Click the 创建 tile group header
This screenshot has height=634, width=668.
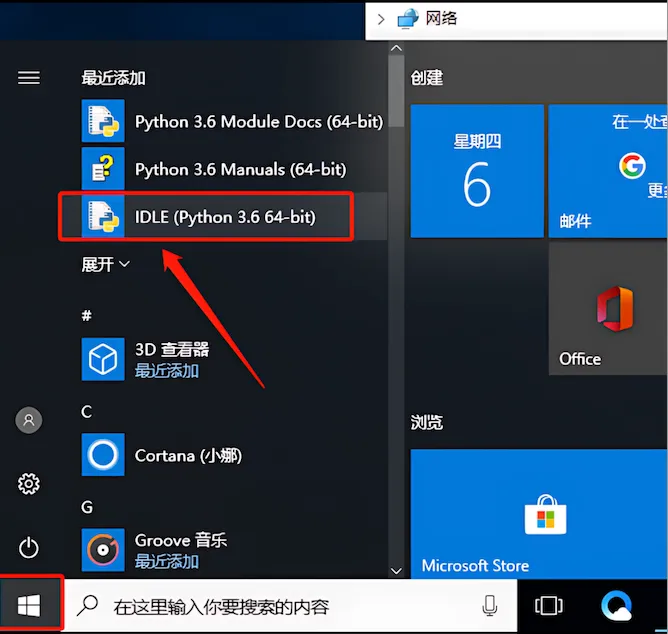(x=427, y=78)
